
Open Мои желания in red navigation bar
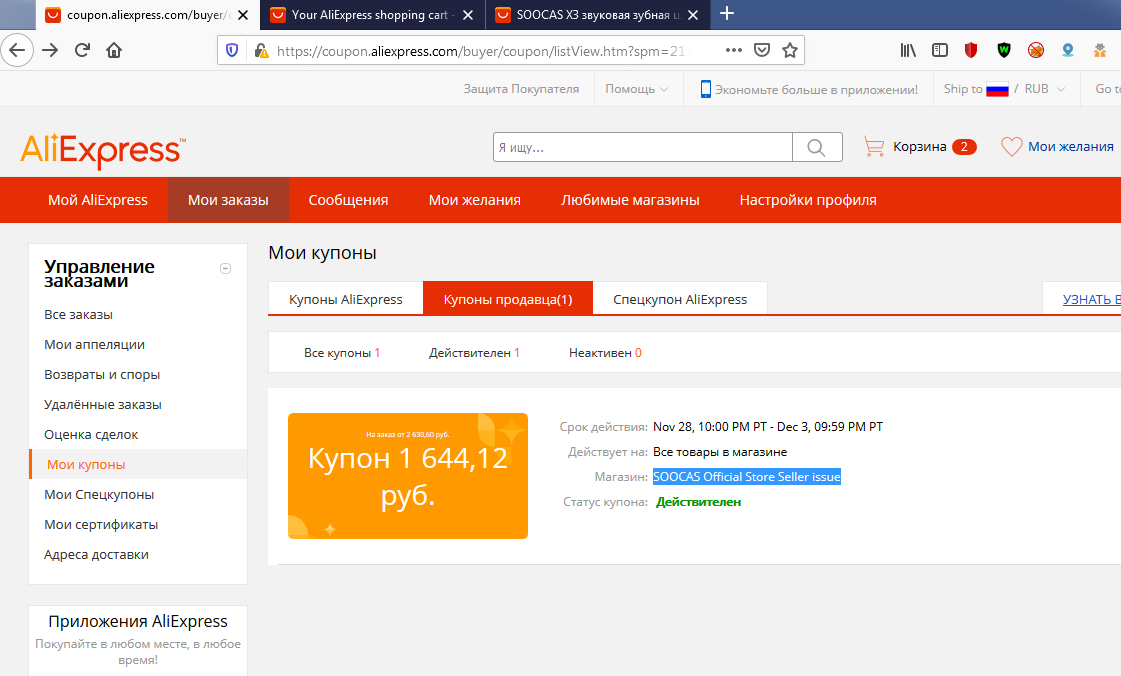pyautogui.click(x=475, y=200)
